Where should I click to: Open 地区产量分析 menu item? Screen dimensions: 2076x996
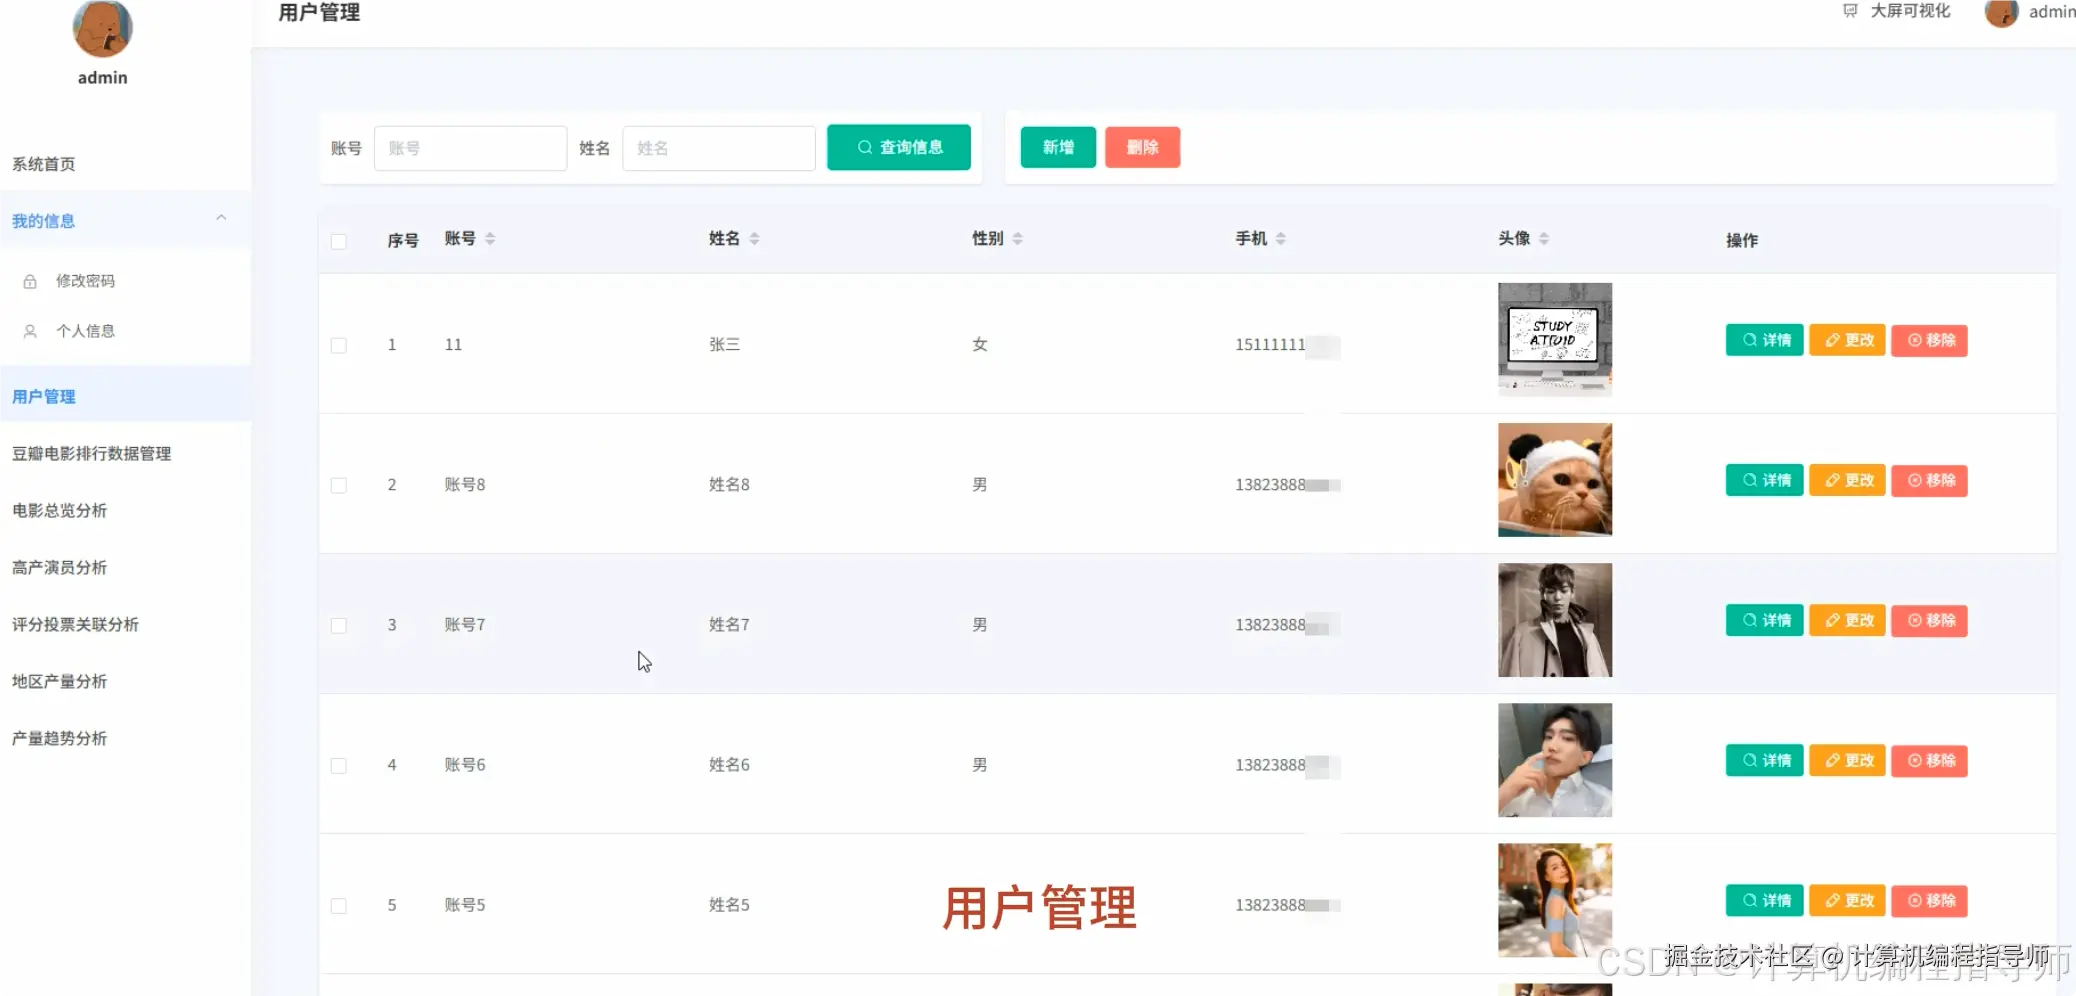pyautogui.click(x=60, y=682)
